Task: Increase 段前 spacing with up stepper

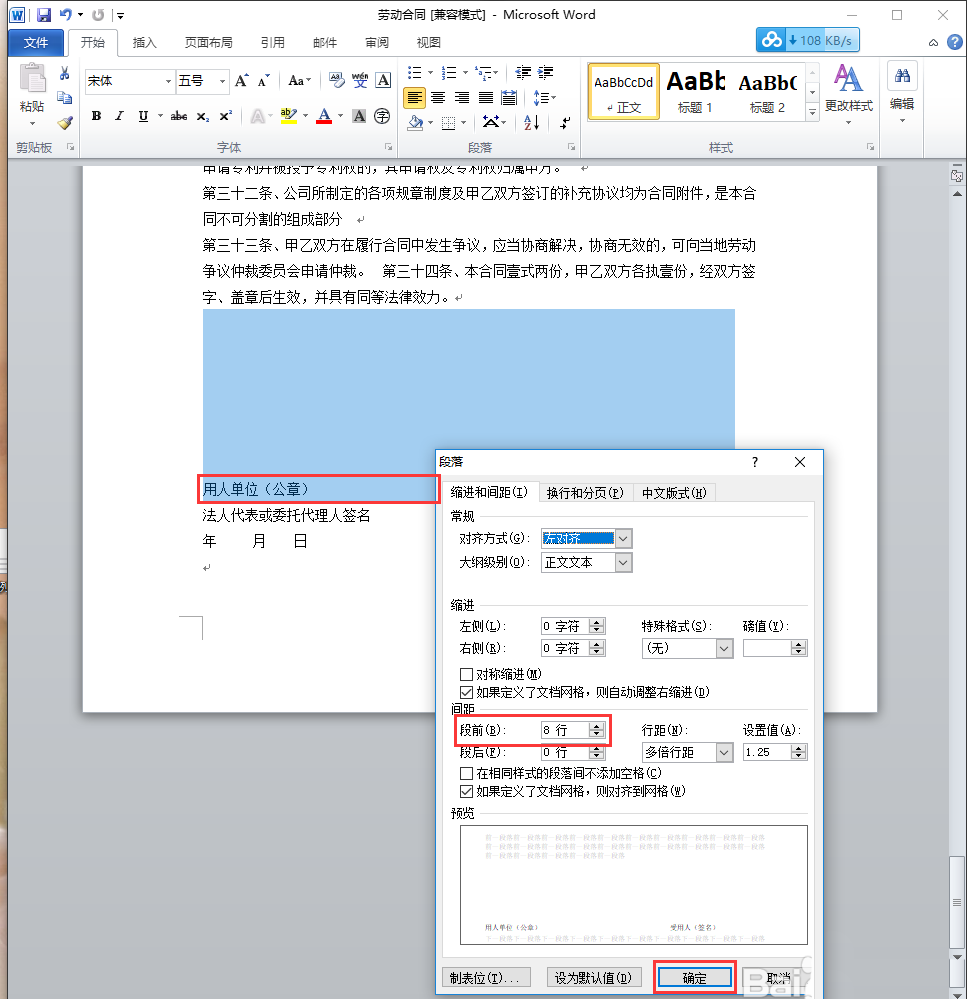Action: [596, 725]
